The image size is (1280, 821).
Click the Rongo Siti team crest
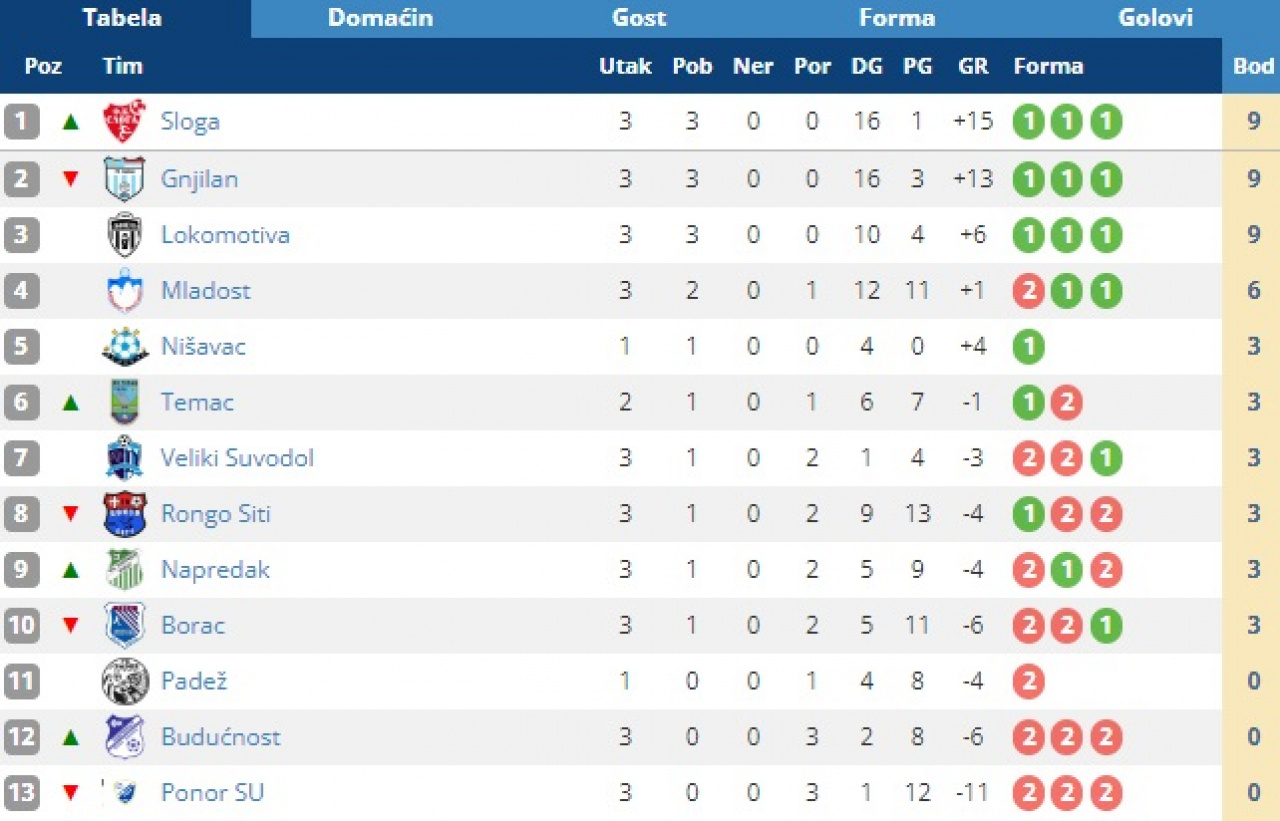[x=125, y=514]
